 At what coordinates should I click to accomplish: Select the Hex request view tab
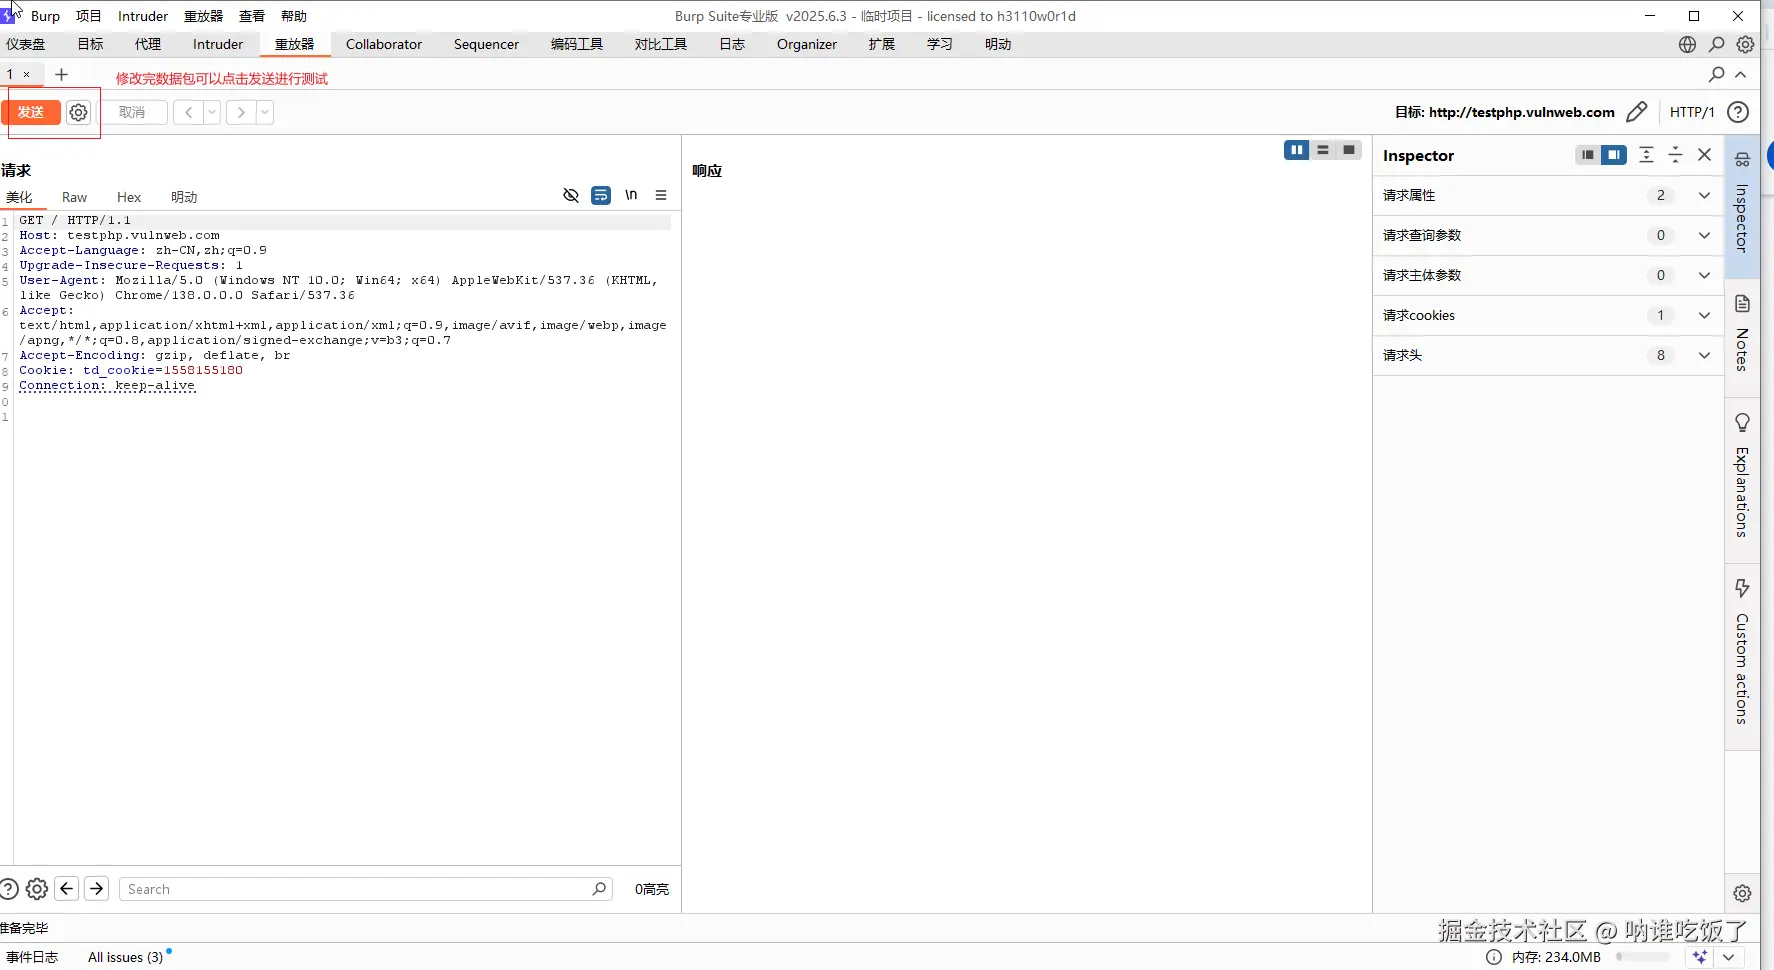click(129, 197)
